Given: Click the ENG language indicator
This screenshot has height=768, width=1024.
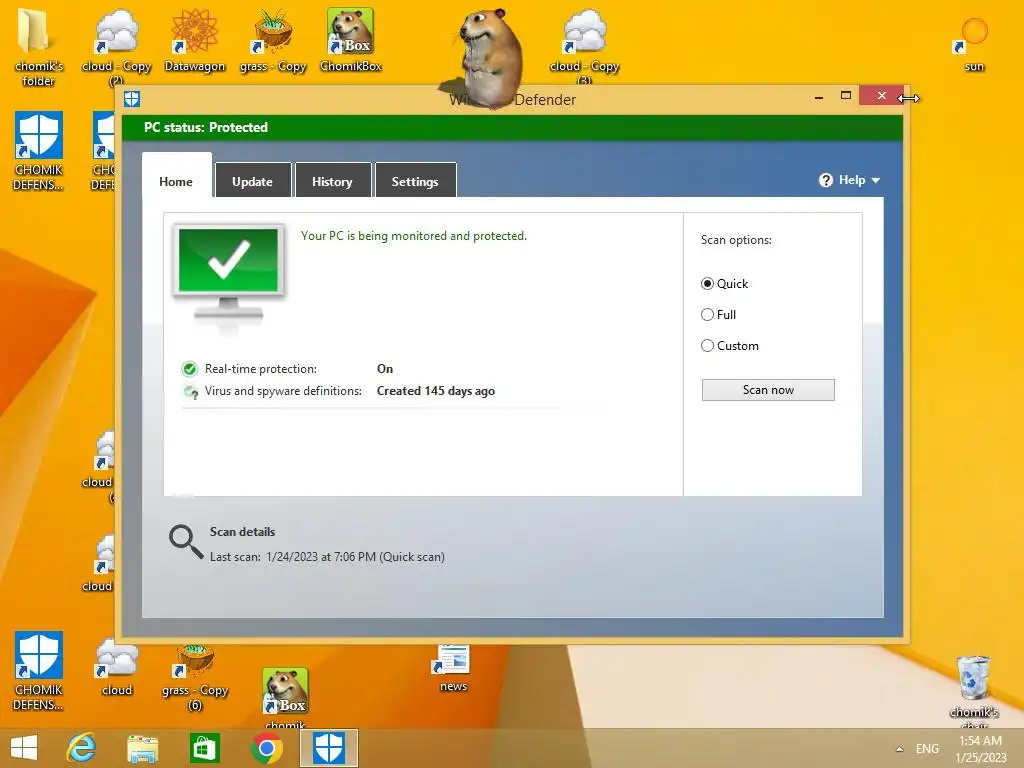Looking at the screenshot, I should pyautogui.click(x=927, y=749).
